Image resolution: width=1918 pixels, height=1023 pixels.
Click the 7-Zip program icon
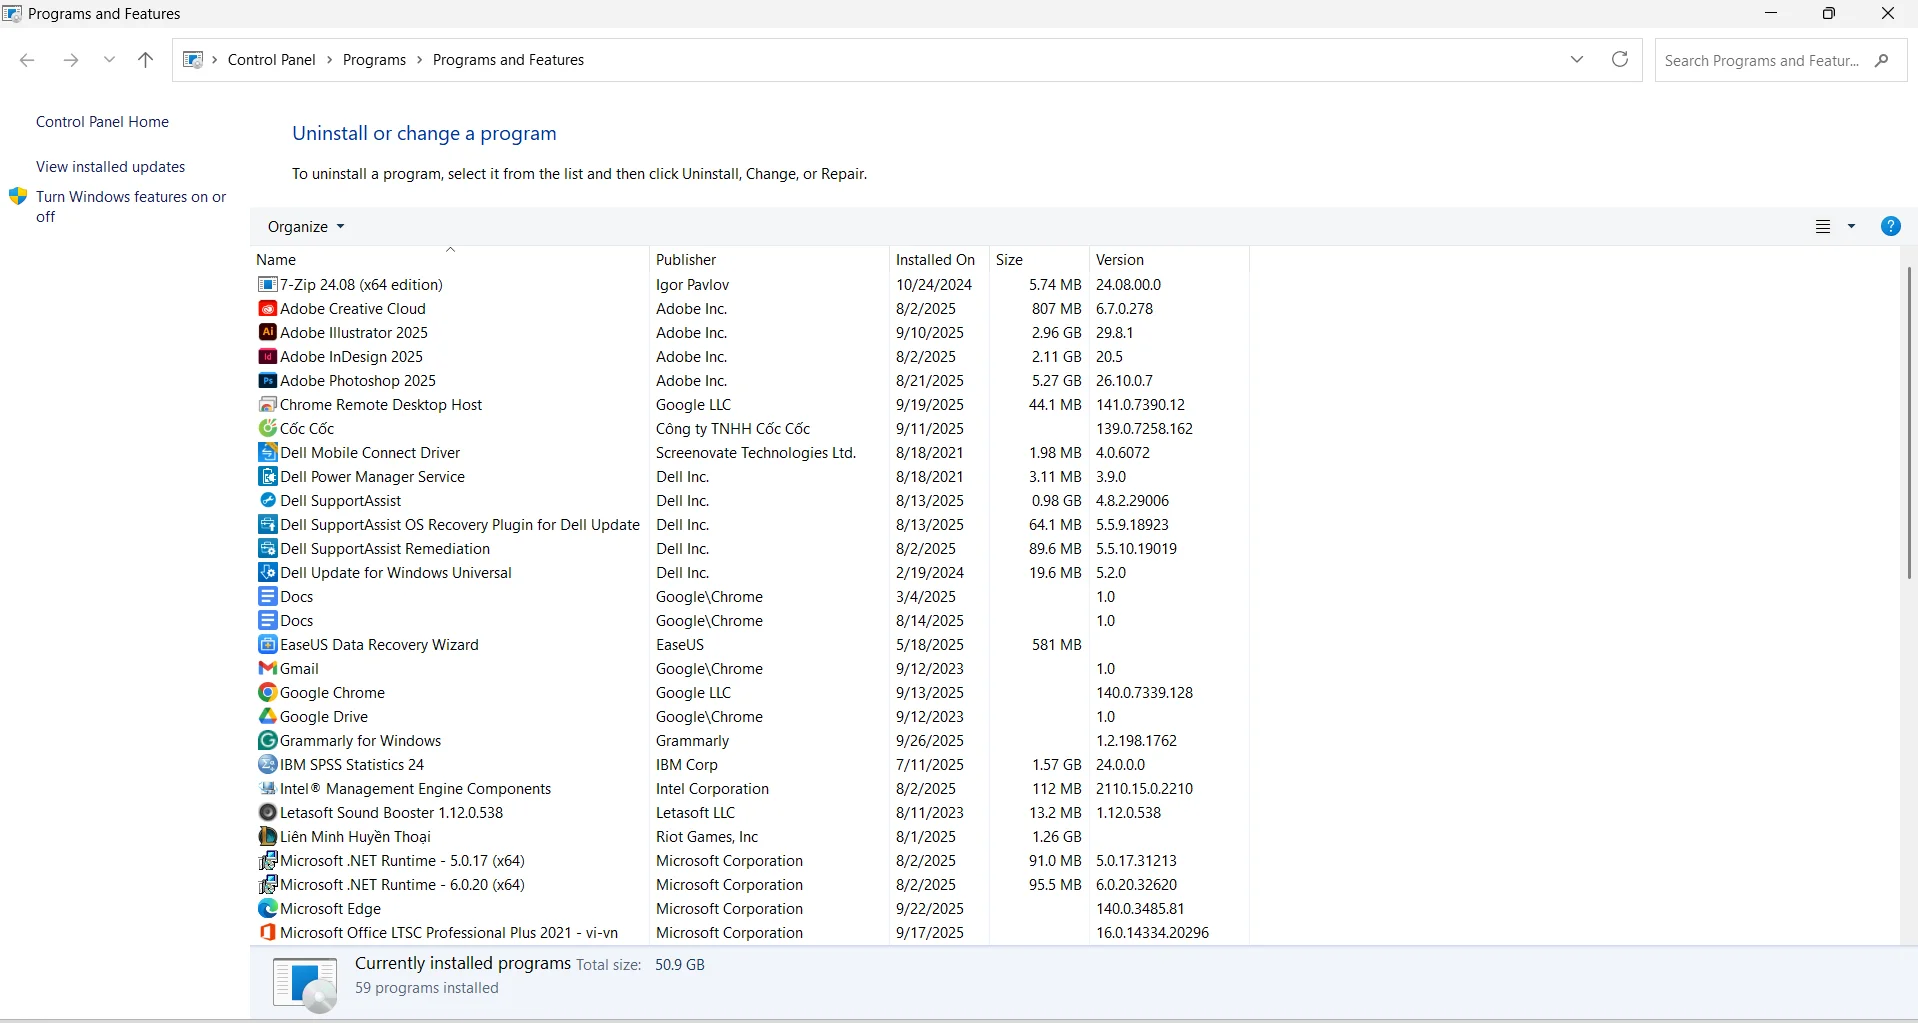click(267, 284)
